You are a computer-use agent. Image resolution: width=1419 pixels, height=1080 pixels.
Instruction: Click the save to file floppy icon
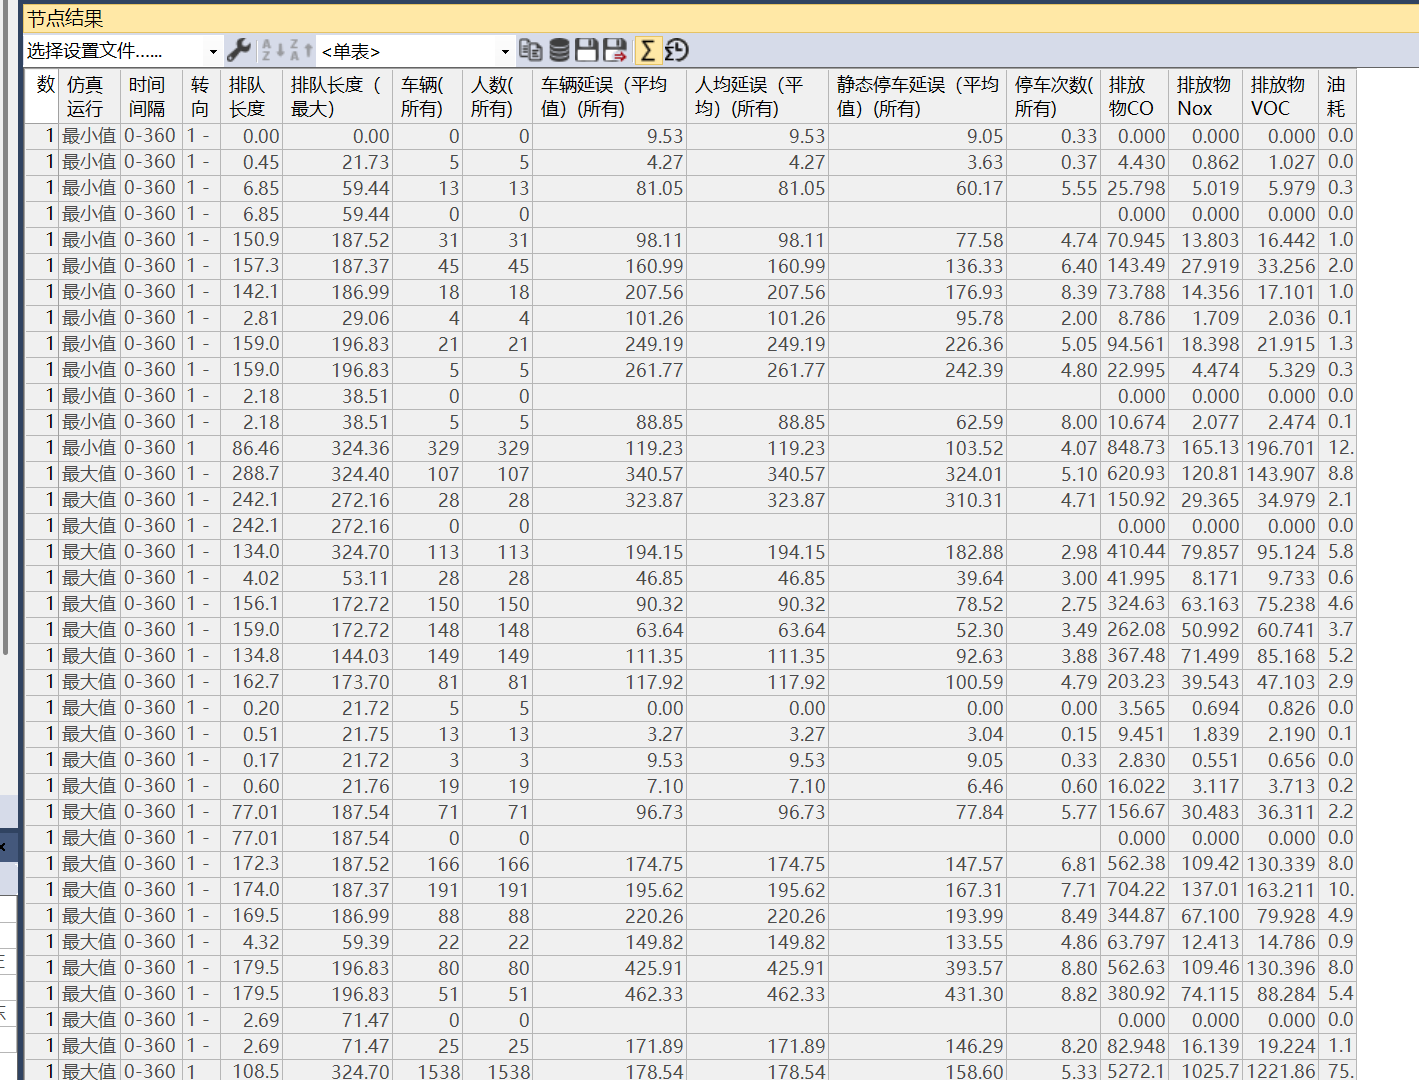(x=587, y=50)
